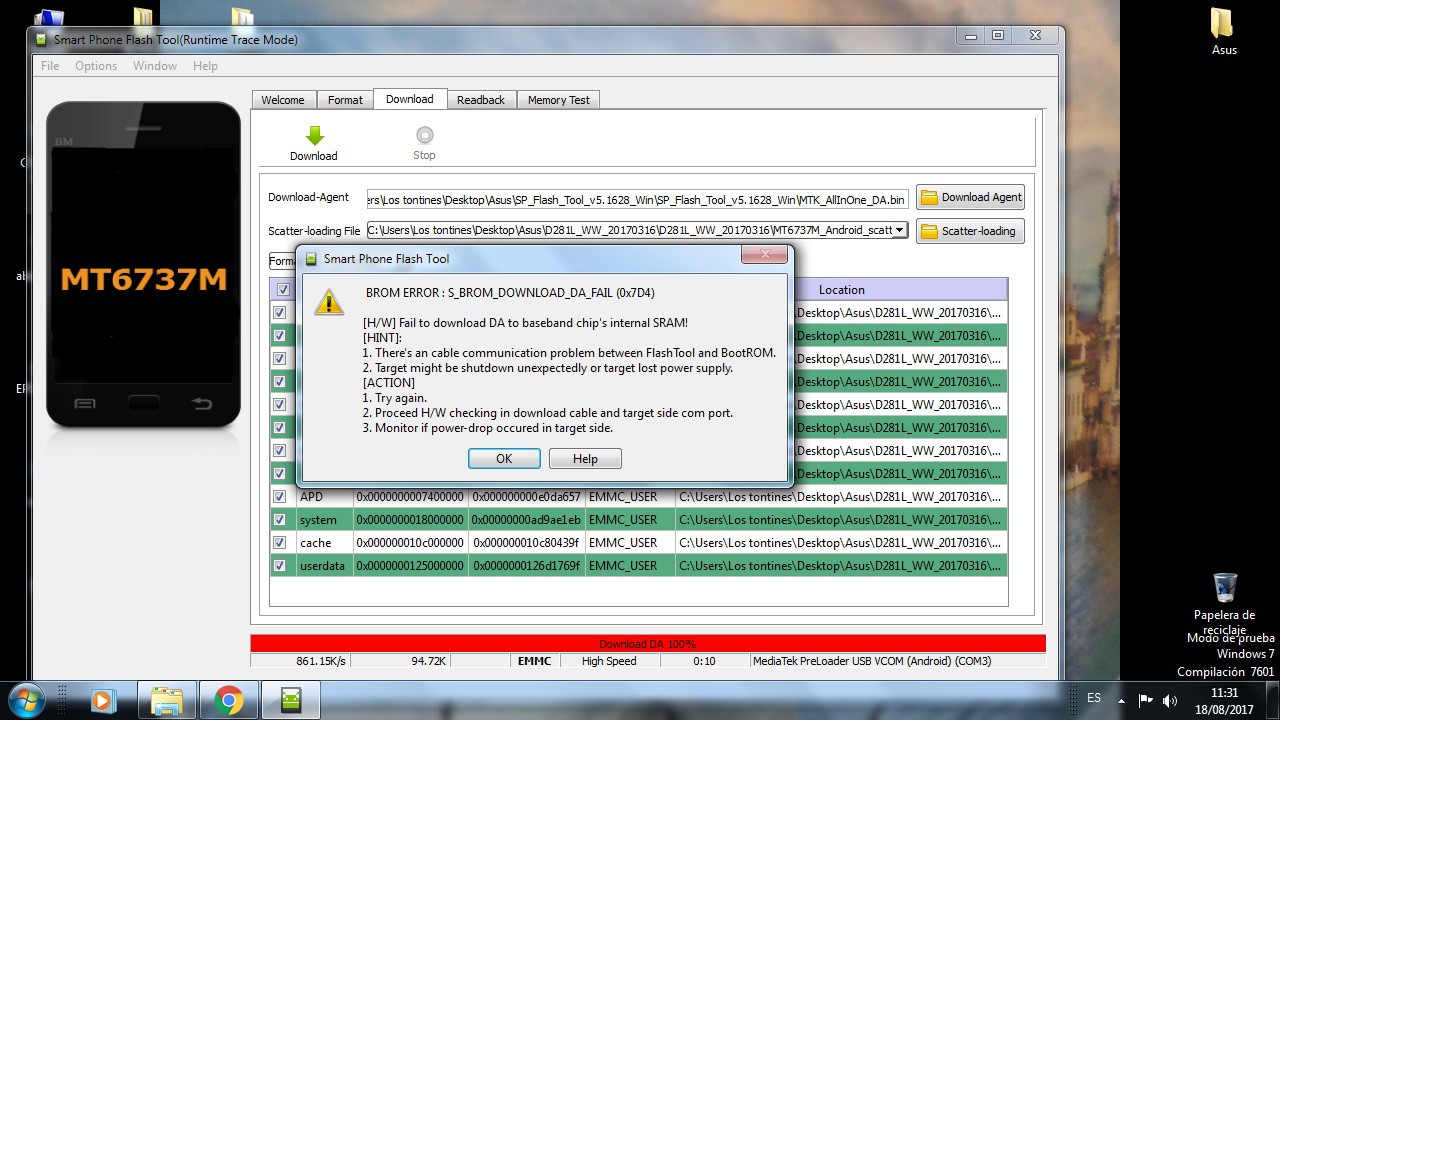Click the red Download DA progress bar
This screenshot has height=1160, width=1436.
coord(647,644)
